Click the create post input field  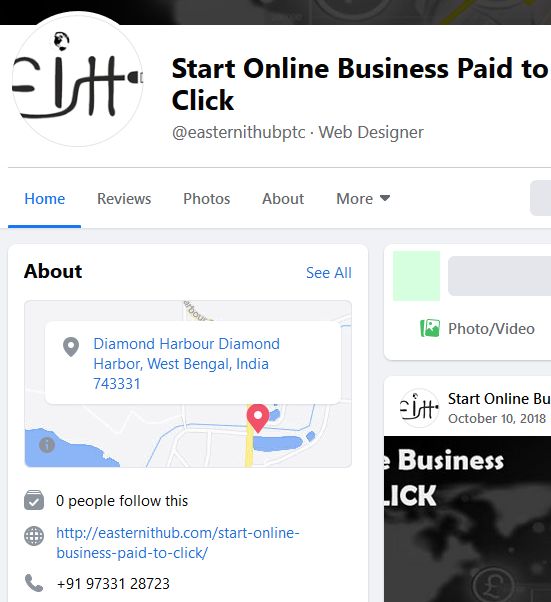[499, 276]
